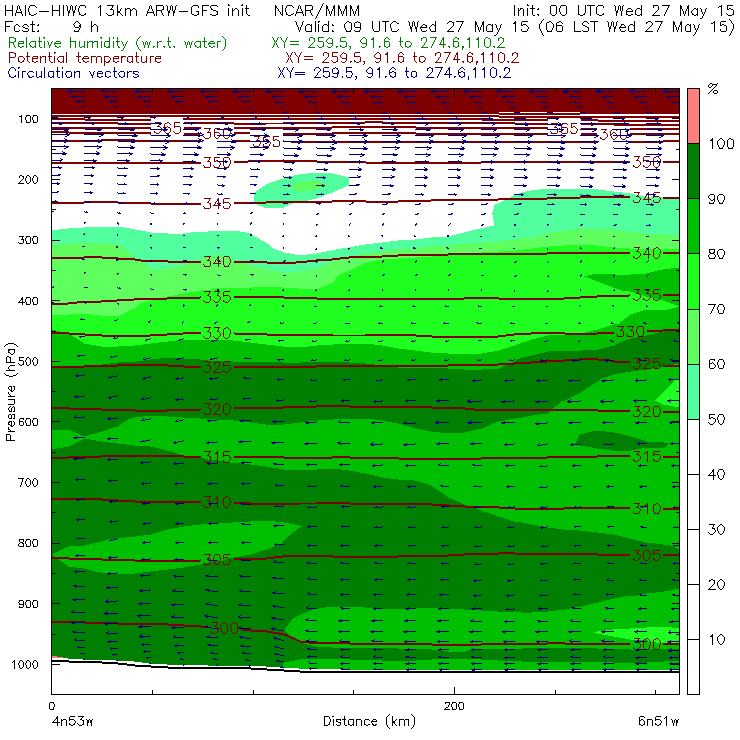Click the white 40–50% colorbar segment
Screen dimensions: 740x740
pyautogui.click(x=693, y=446)
